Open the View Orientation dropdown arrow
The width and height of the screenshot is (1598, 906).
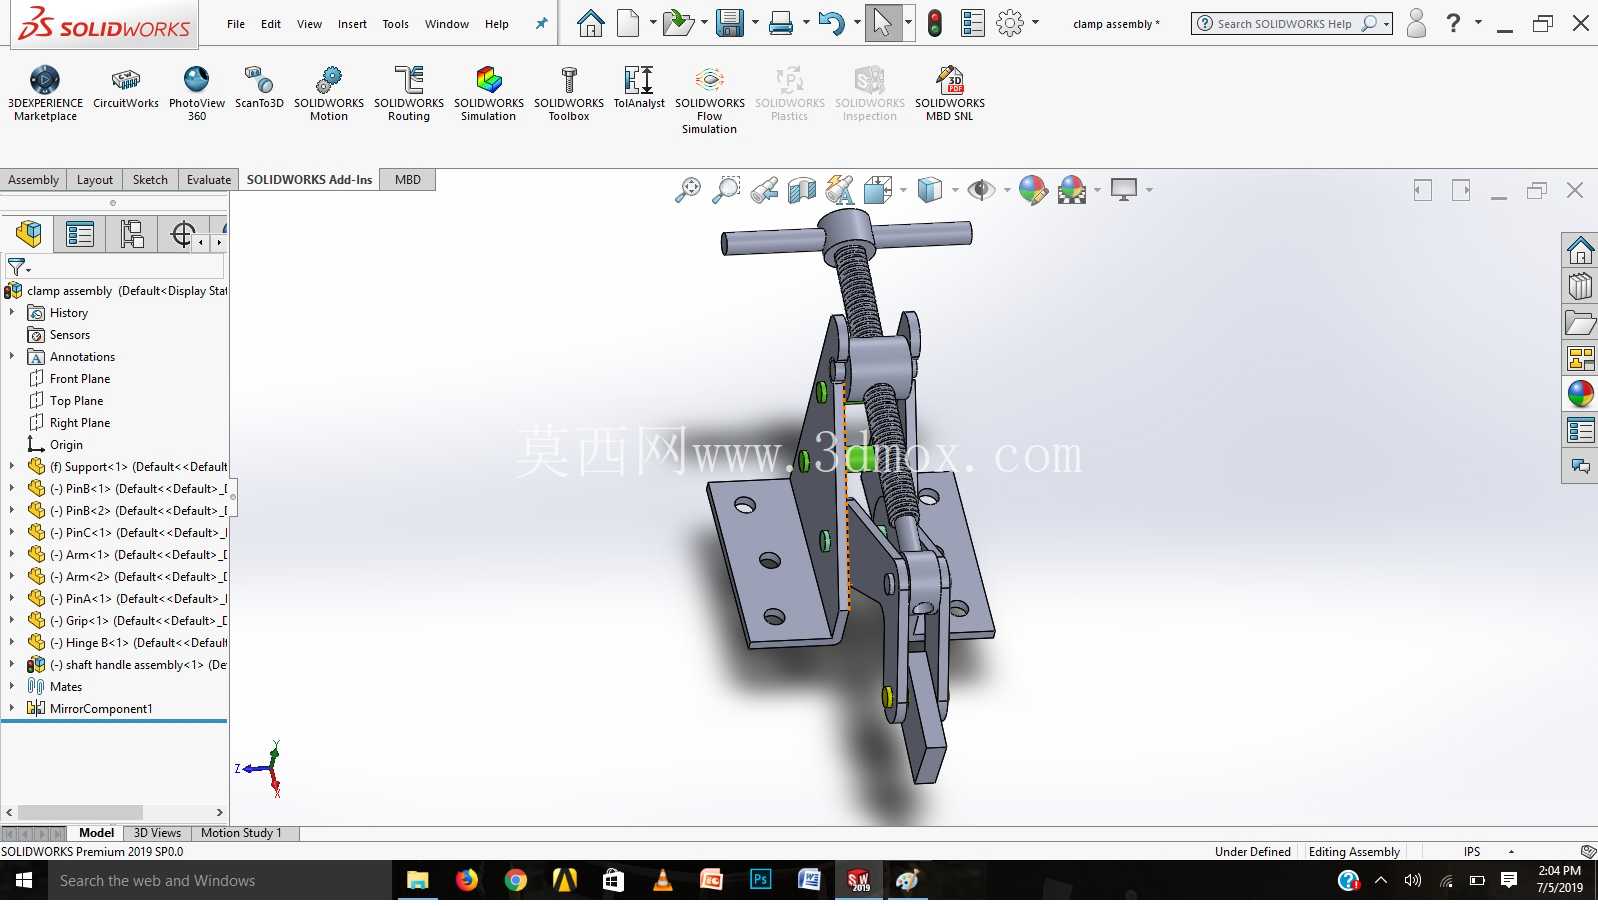903,190
